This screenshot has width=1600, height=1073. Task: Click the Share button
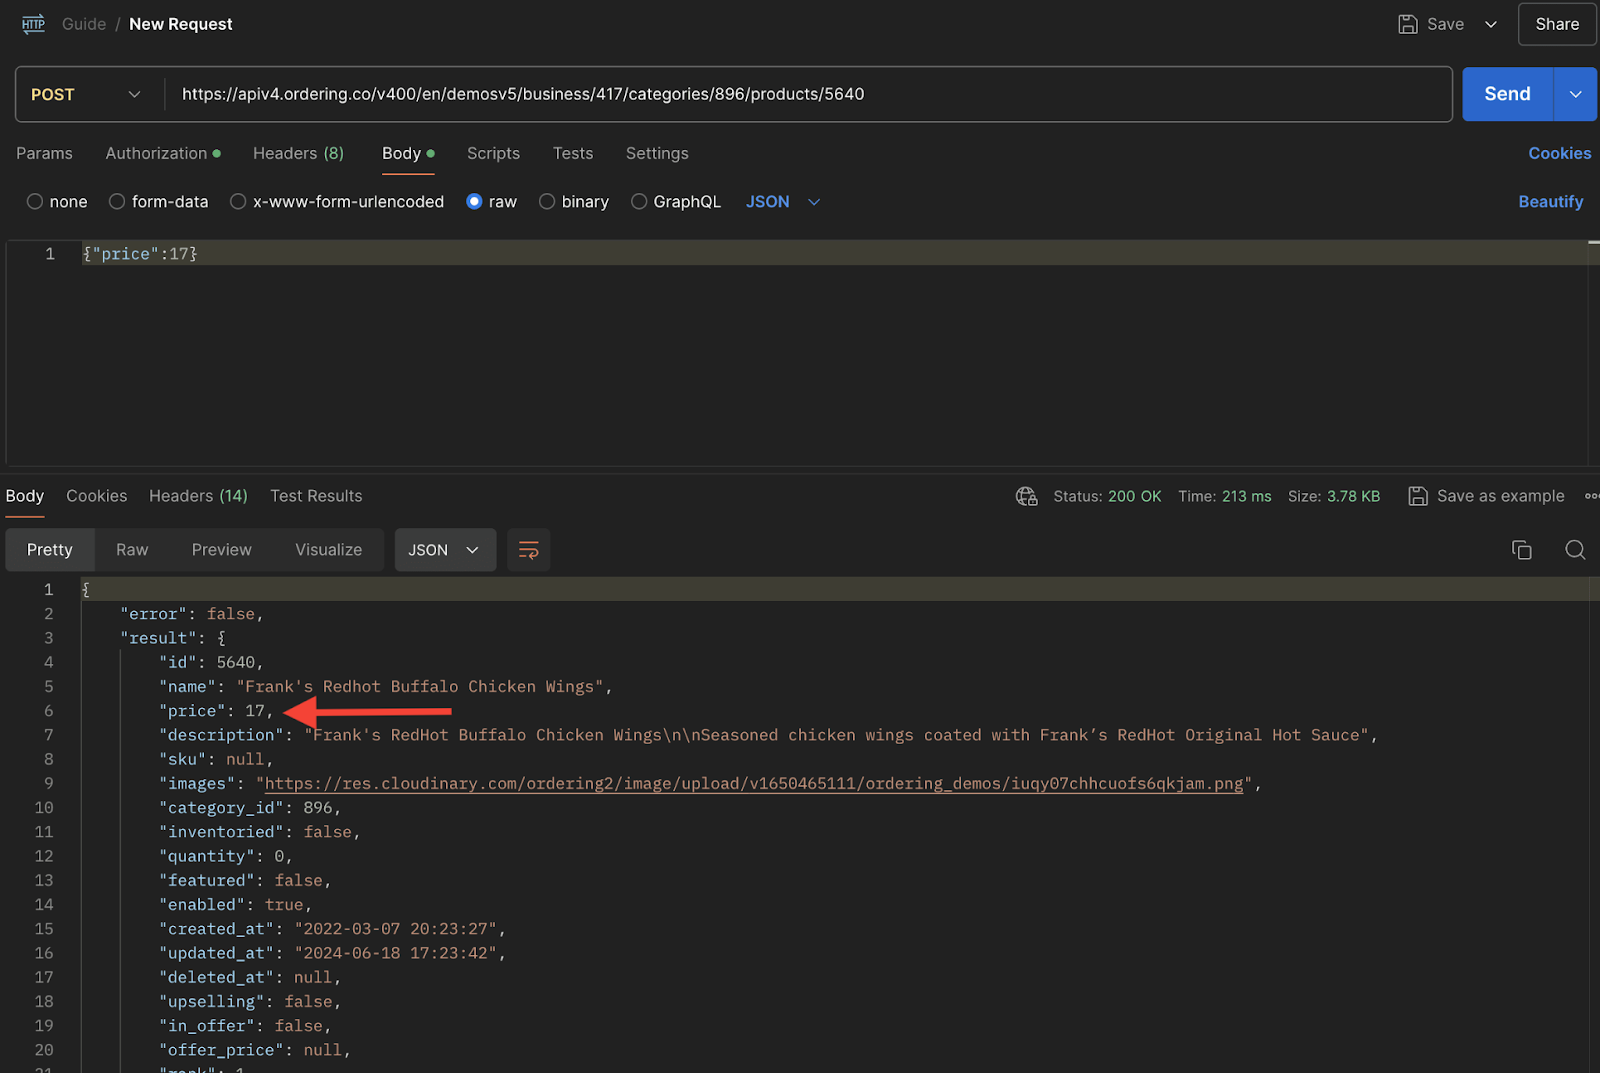(1557, 24)
